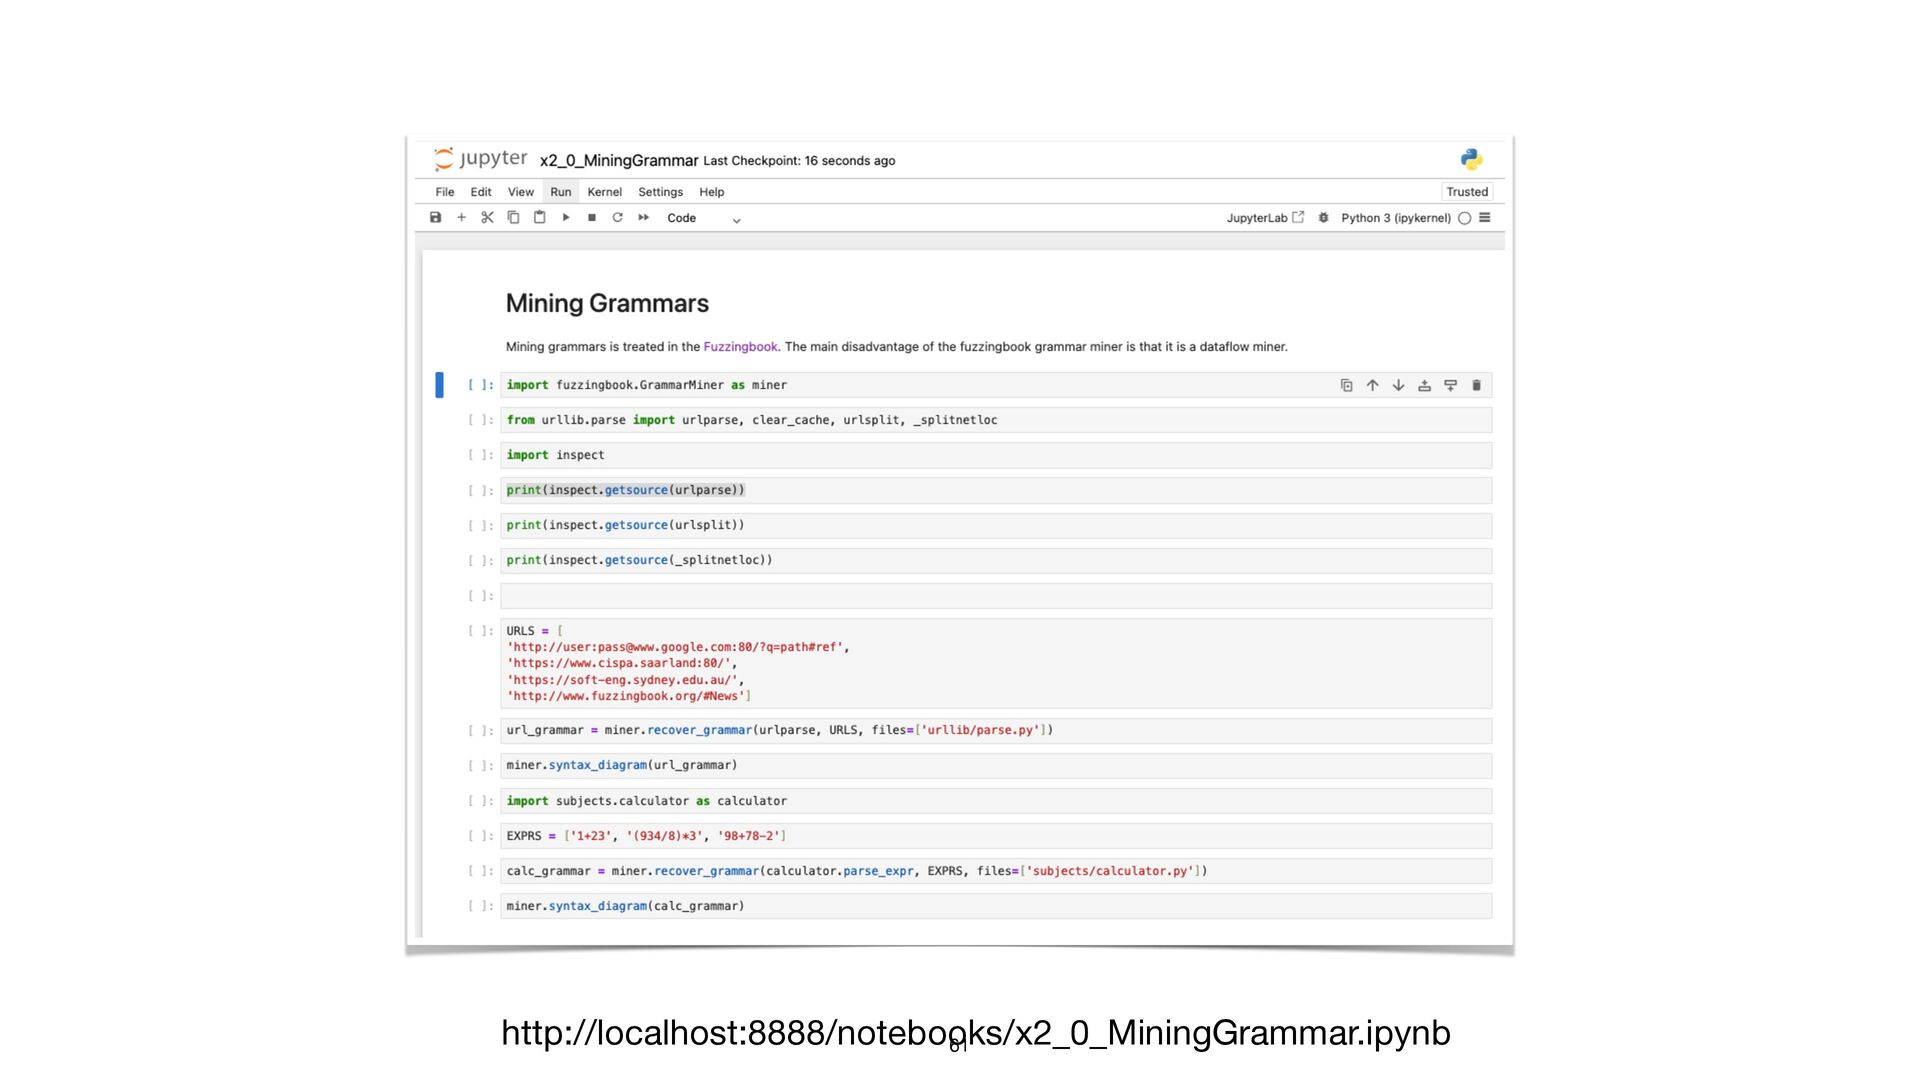Open the Edit menu
The image size is (1920, 1080).
coord(481,192)
